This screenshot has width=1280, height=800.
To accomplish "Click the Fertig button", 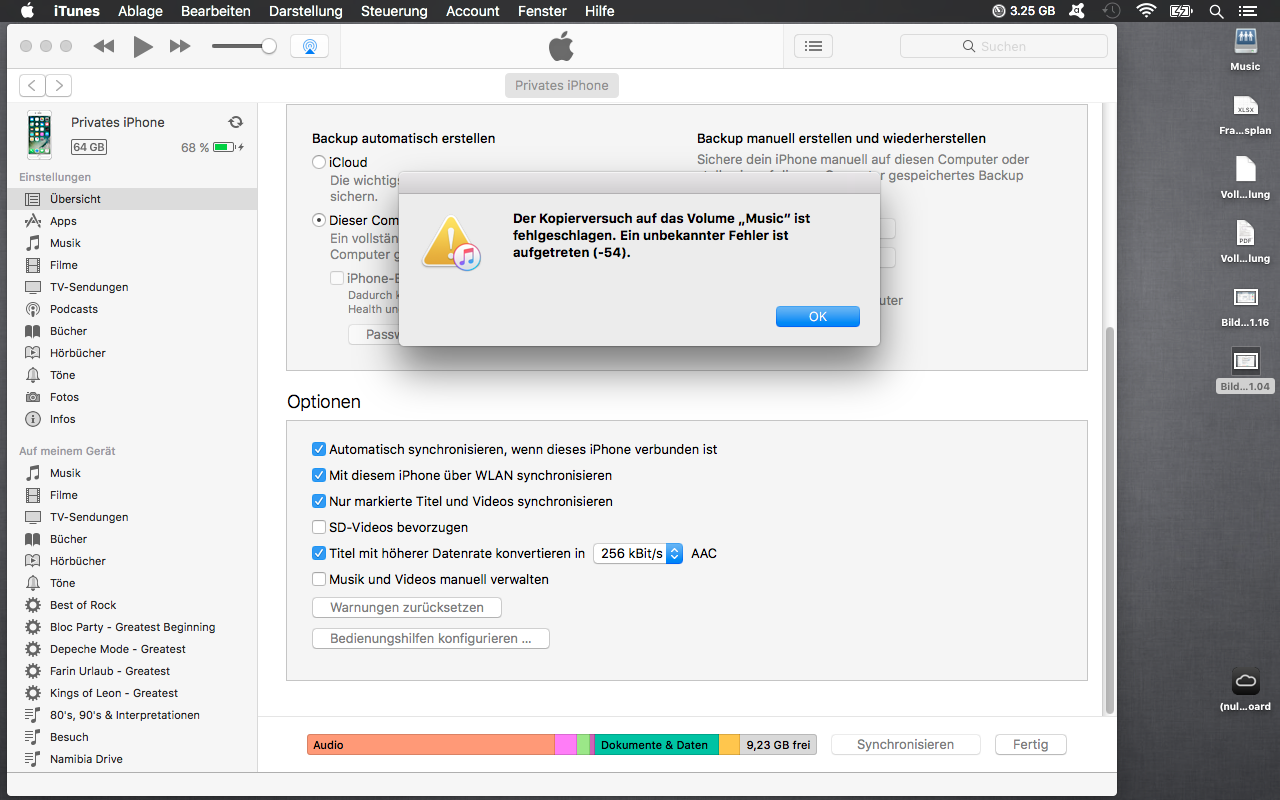I will (1031, 744).
